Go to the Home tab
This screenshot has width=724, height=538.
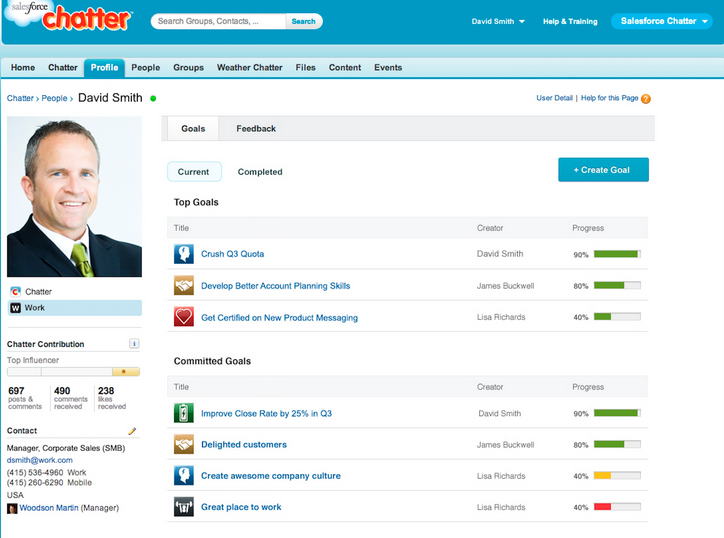(x=23, y=67)
